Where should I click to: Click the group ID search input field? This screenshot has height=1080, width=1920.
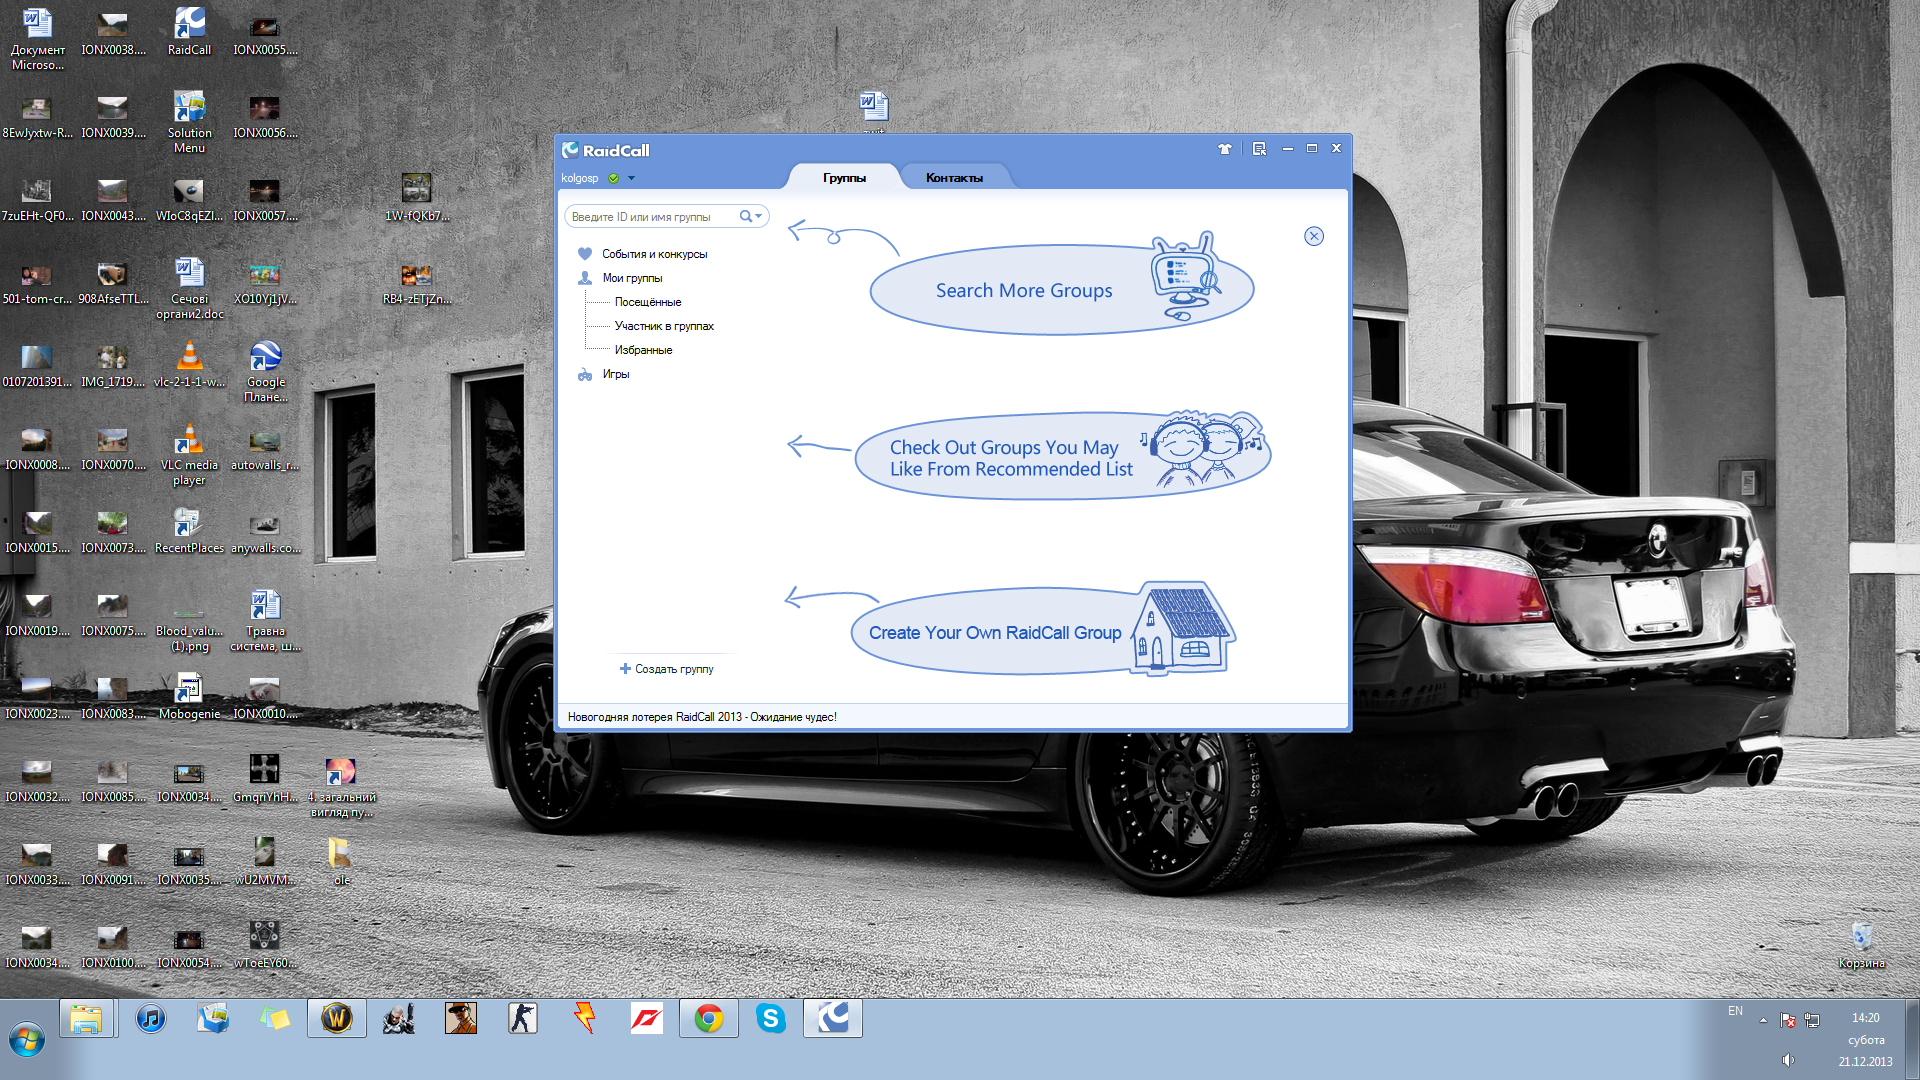click(x=650, y=216)
